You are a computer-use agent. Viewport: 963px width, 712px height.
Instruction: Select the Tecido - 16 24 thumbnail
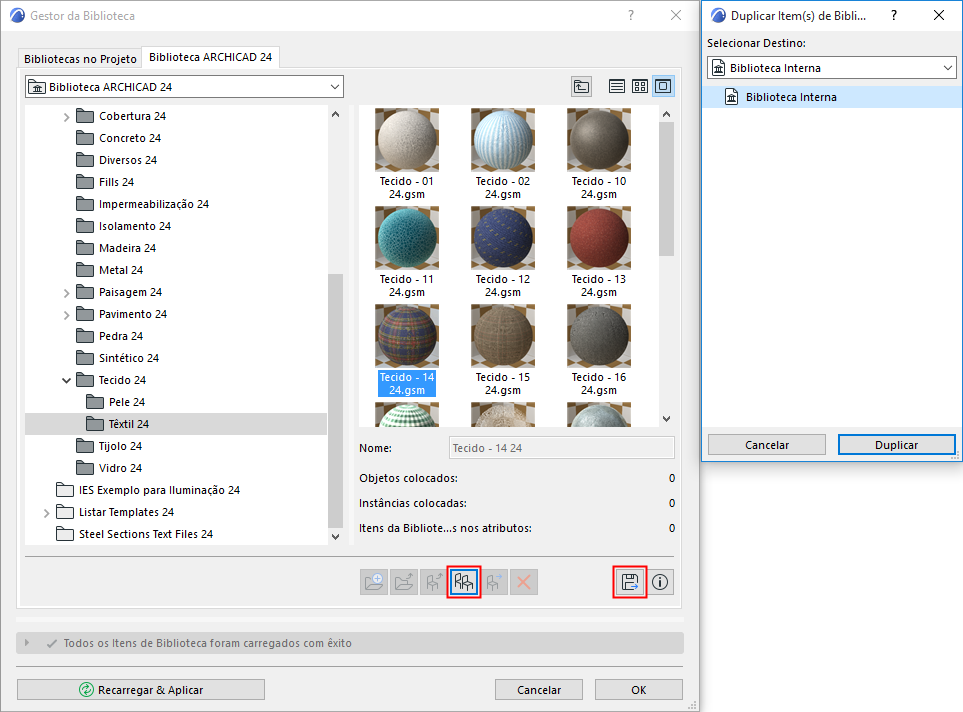tap(598, 336)
